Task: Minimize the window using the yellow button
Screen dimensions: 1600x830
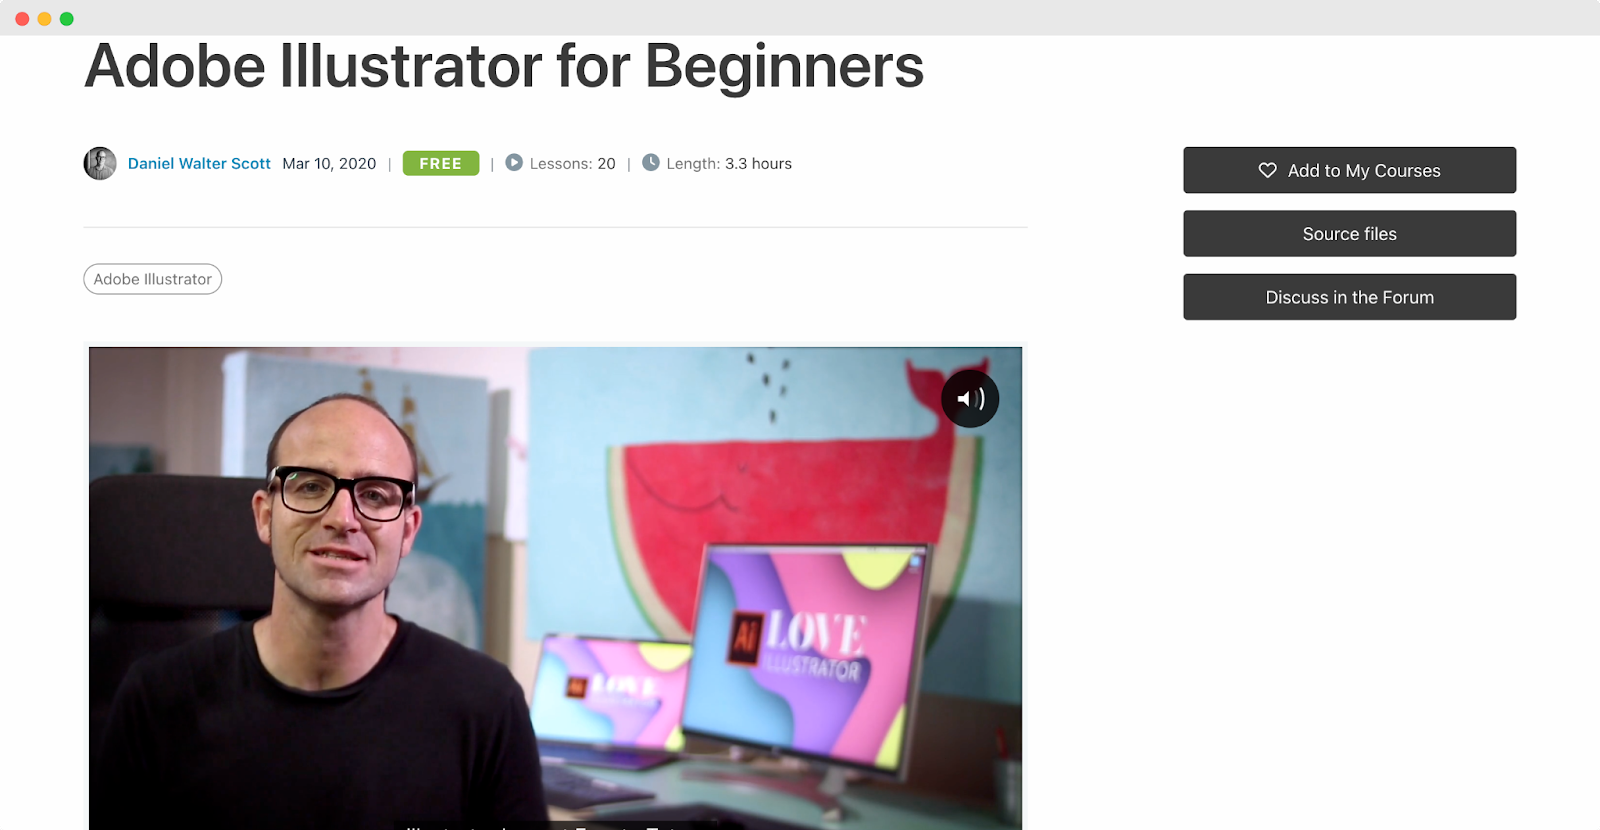Action: coord(44,19)
